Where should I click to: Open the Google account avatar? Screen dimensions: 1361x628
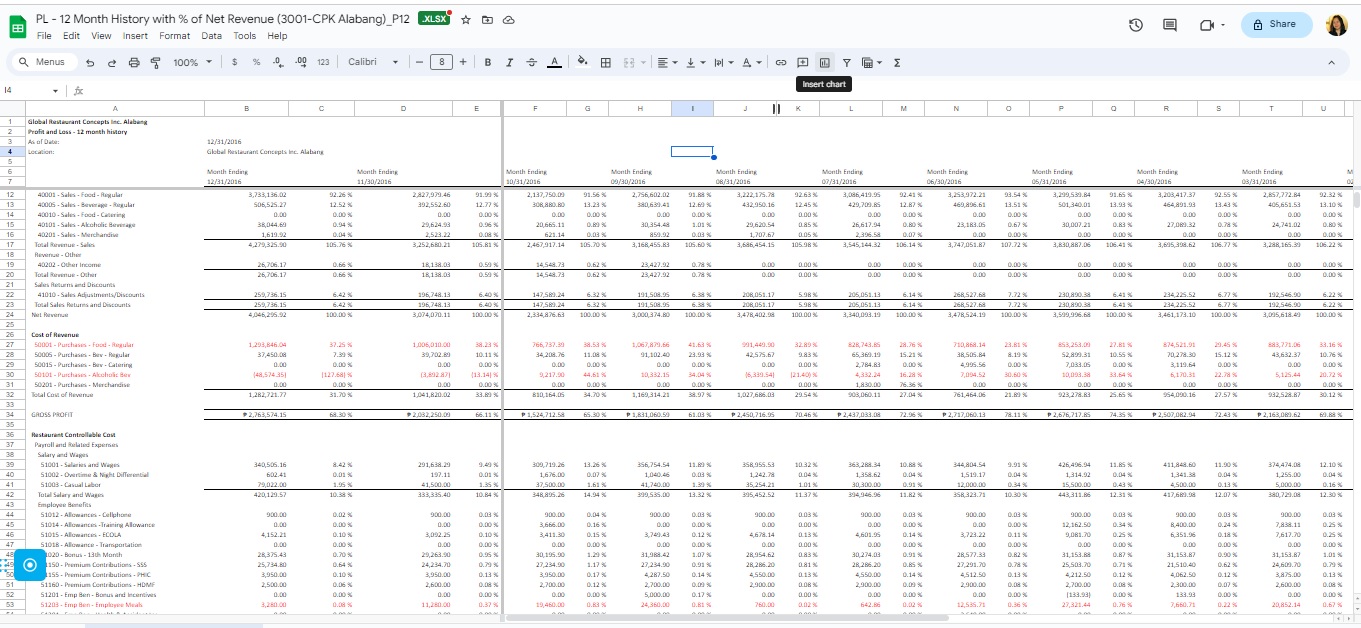tap(1337, 26)
